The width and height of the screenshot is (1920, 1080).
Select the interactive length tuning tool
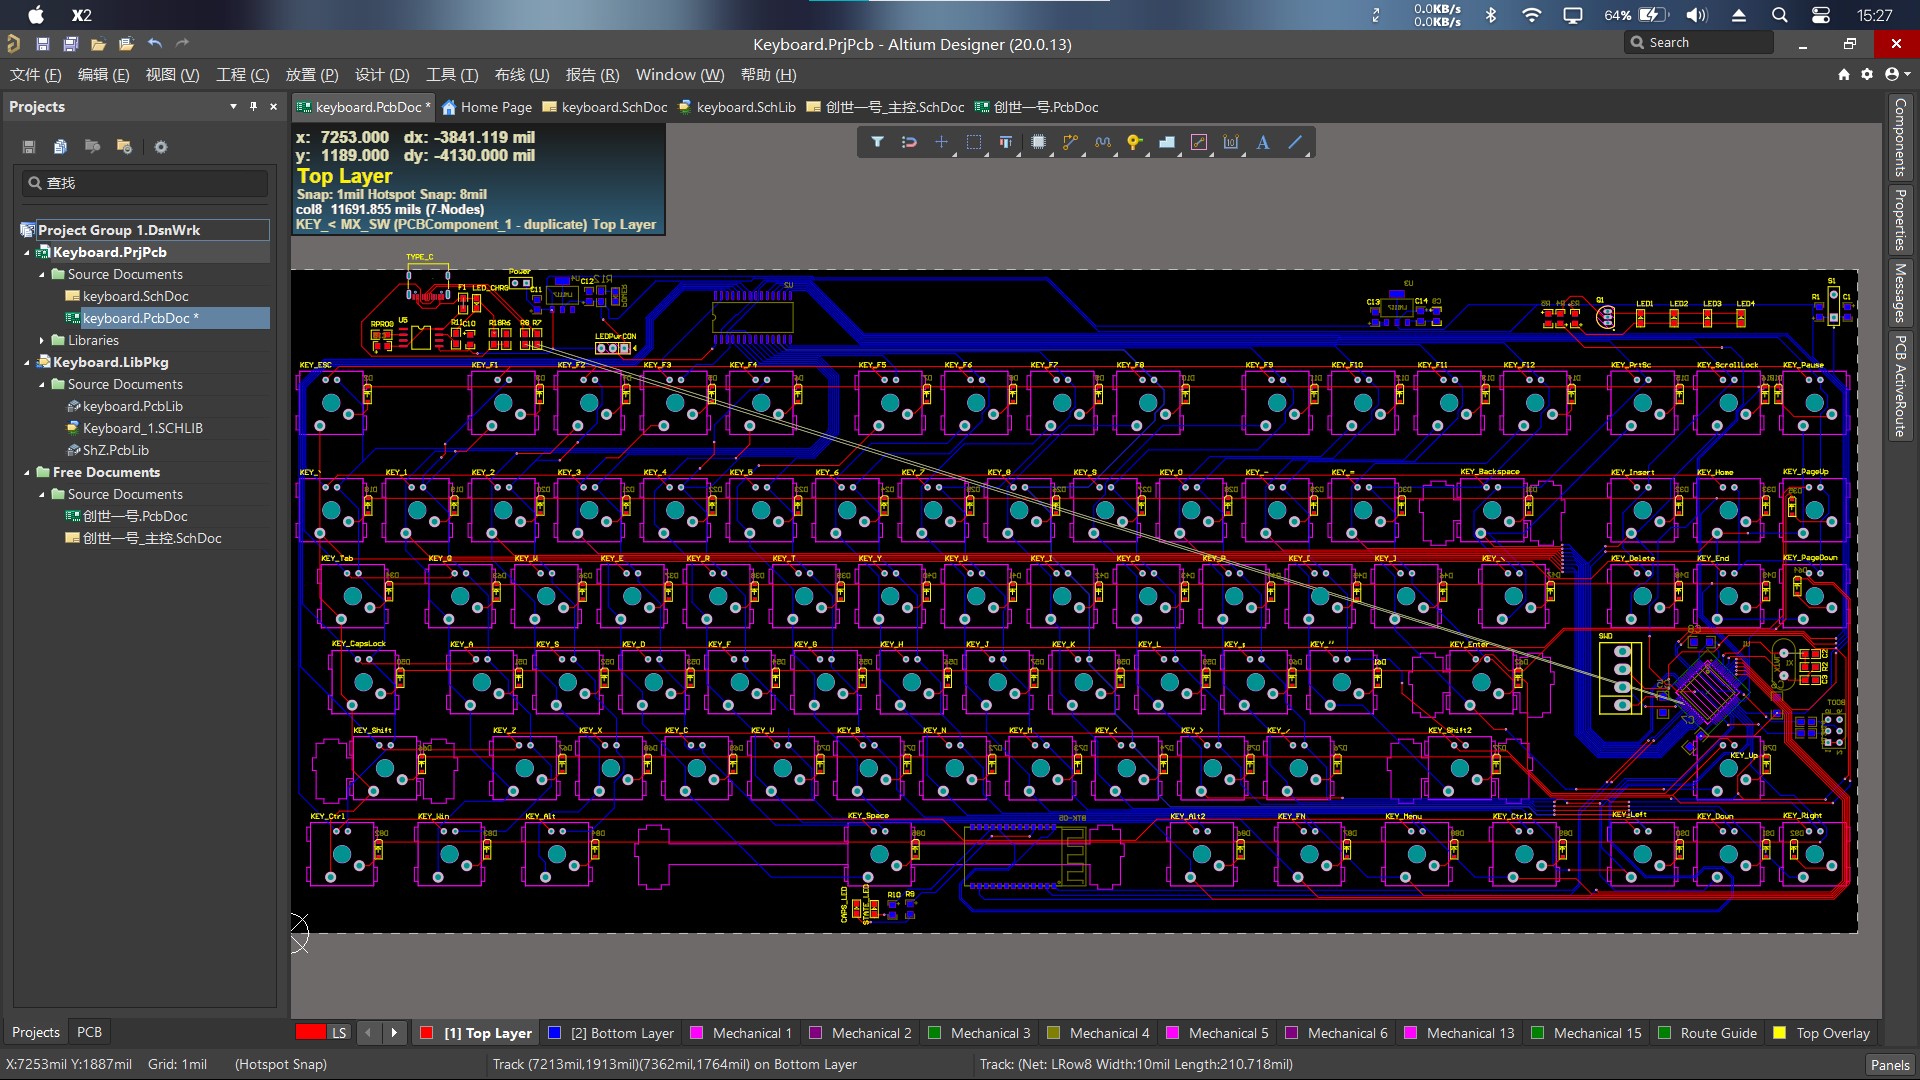click(1103, 142)
